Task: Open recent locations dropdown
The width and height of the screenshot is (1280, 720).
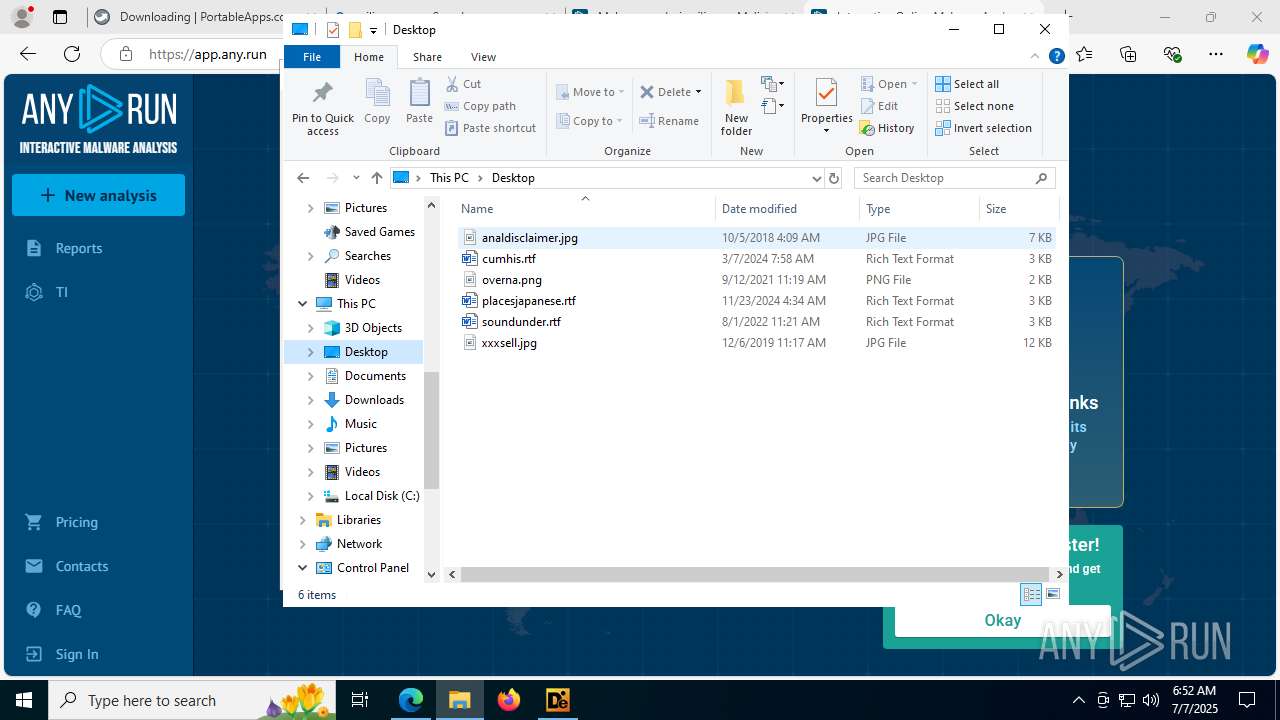Action: (356, 178)
